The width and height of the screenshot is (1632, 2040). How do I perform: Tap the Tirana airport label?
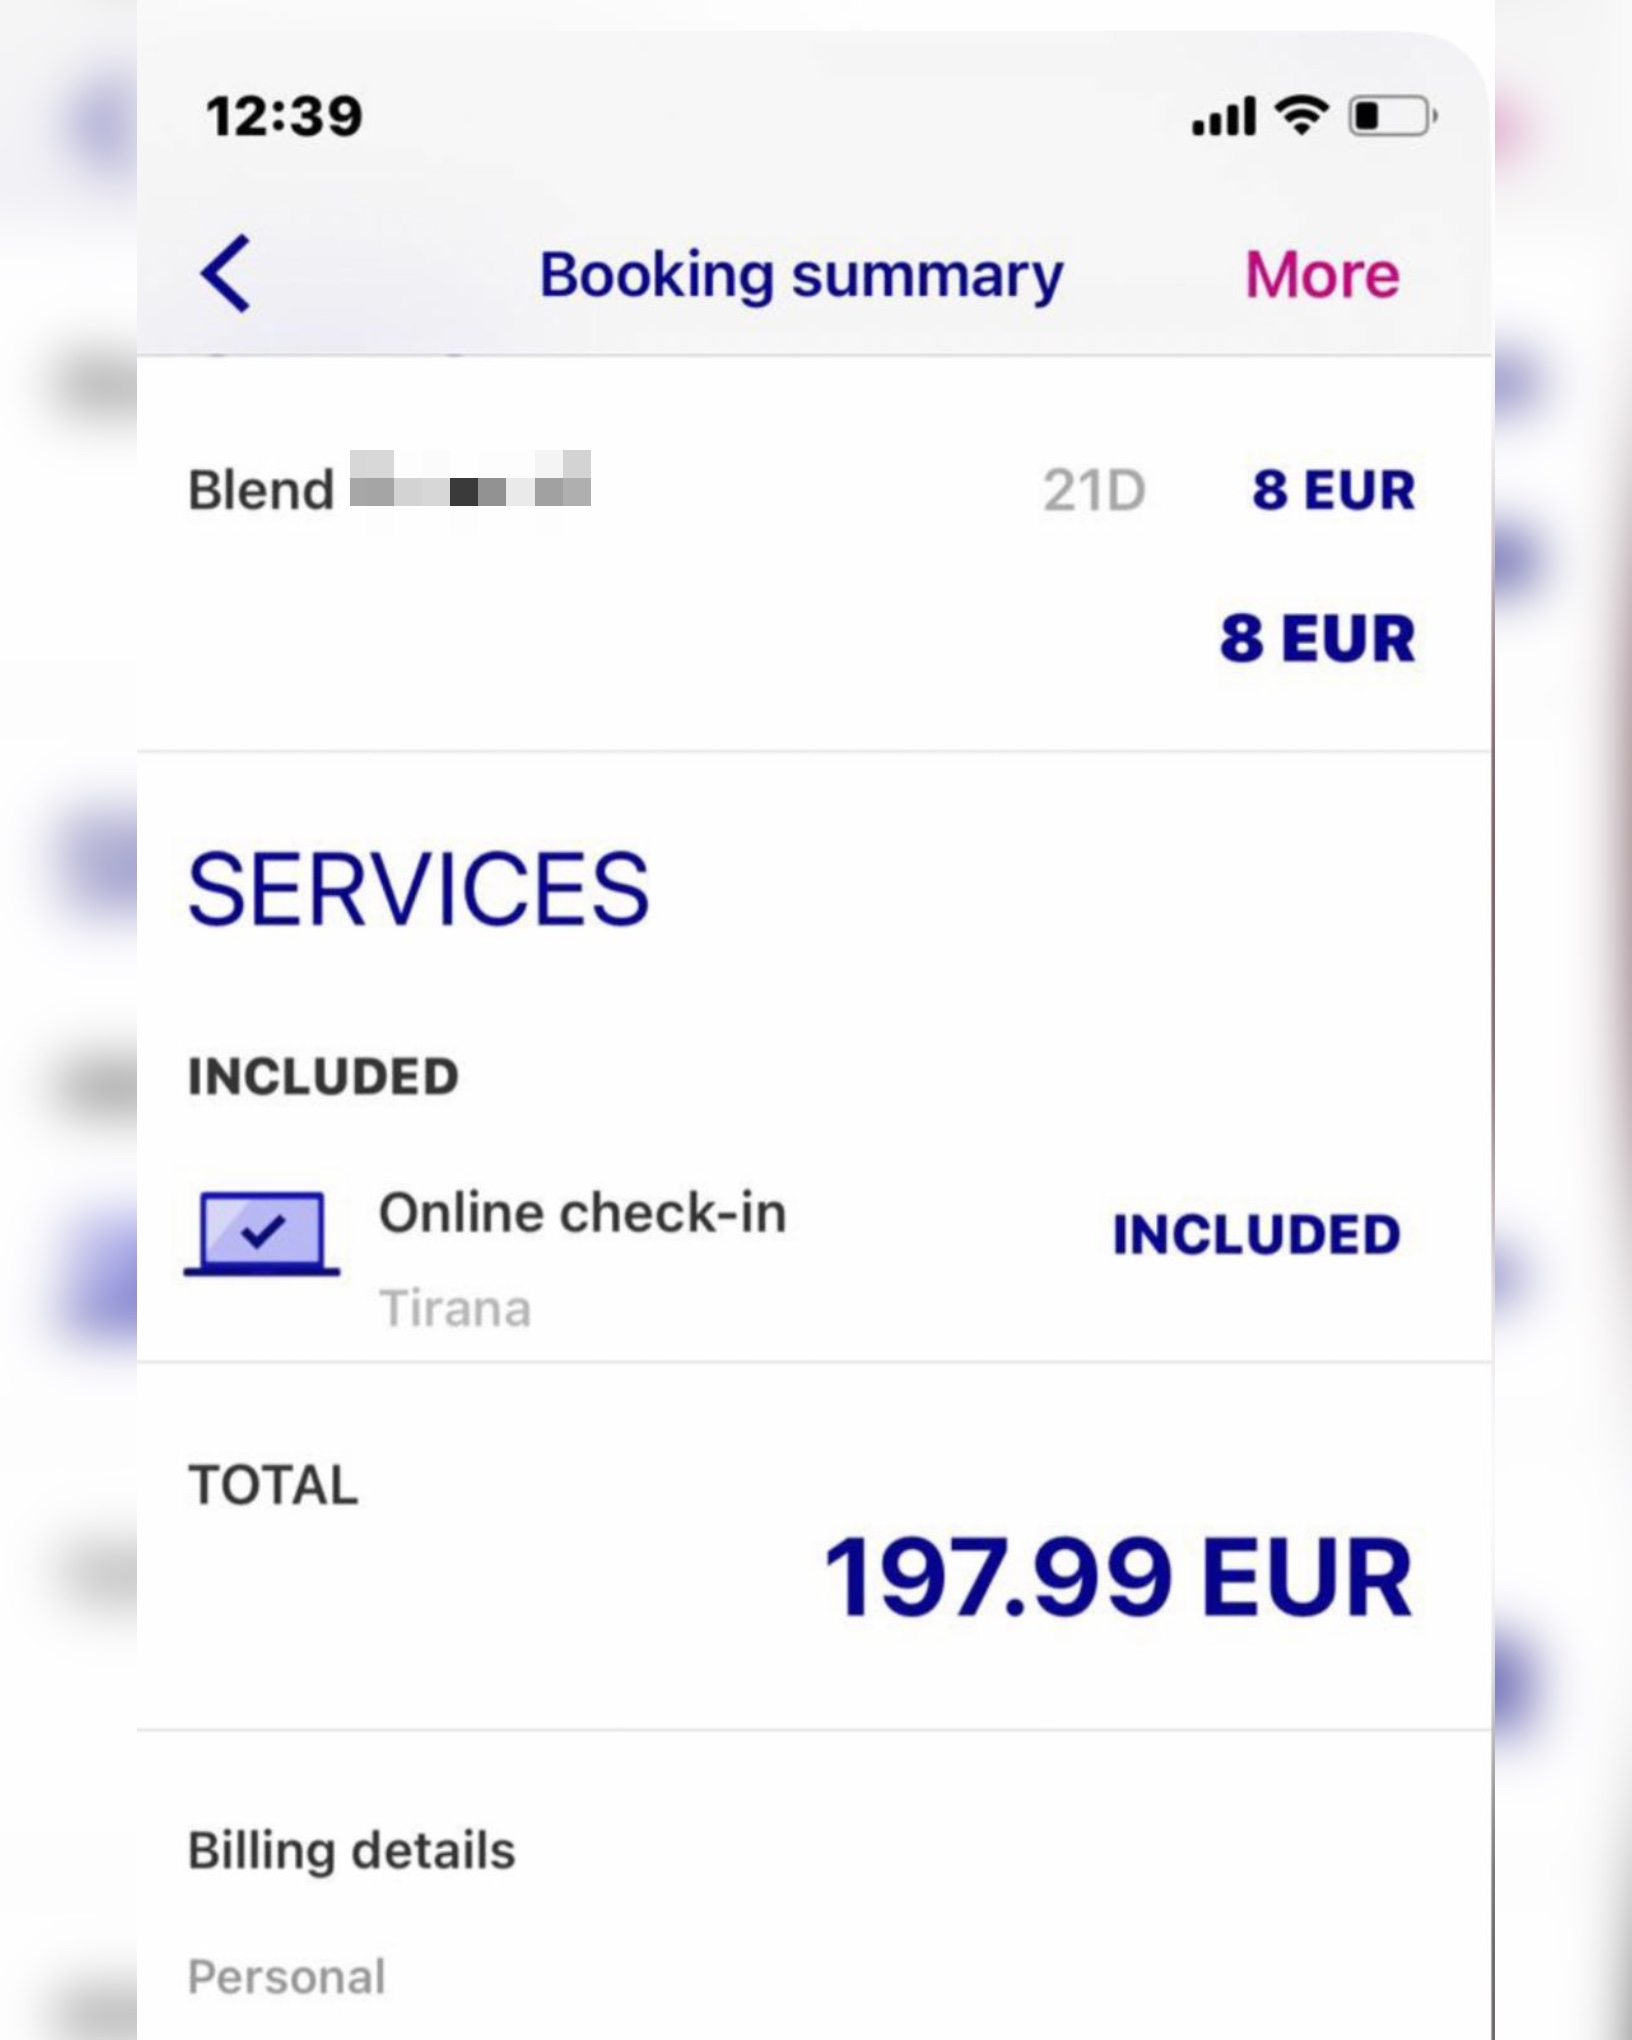[x=455, y=1309]
